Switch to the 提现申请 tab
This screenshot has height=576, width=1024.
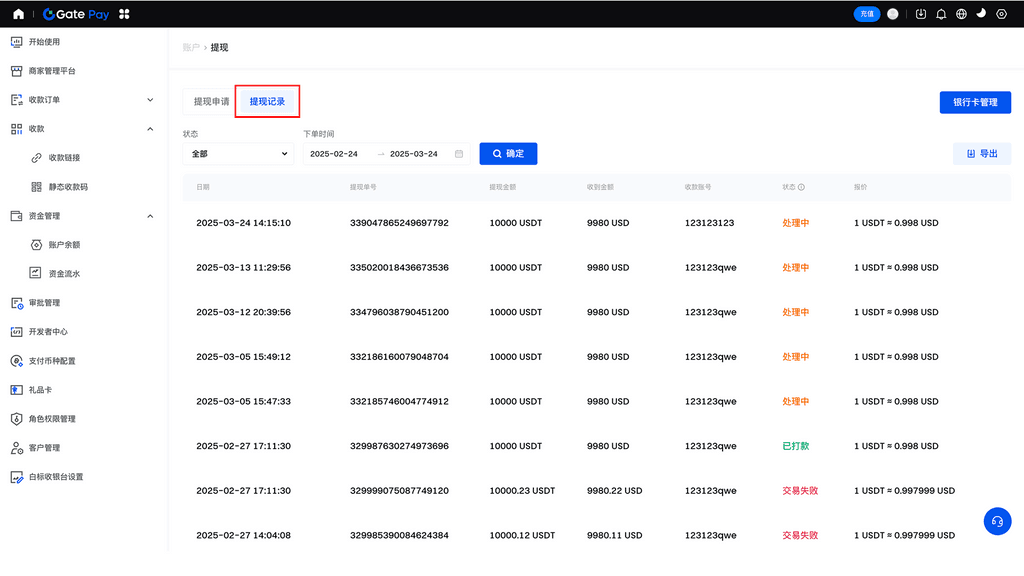point(211,102)
